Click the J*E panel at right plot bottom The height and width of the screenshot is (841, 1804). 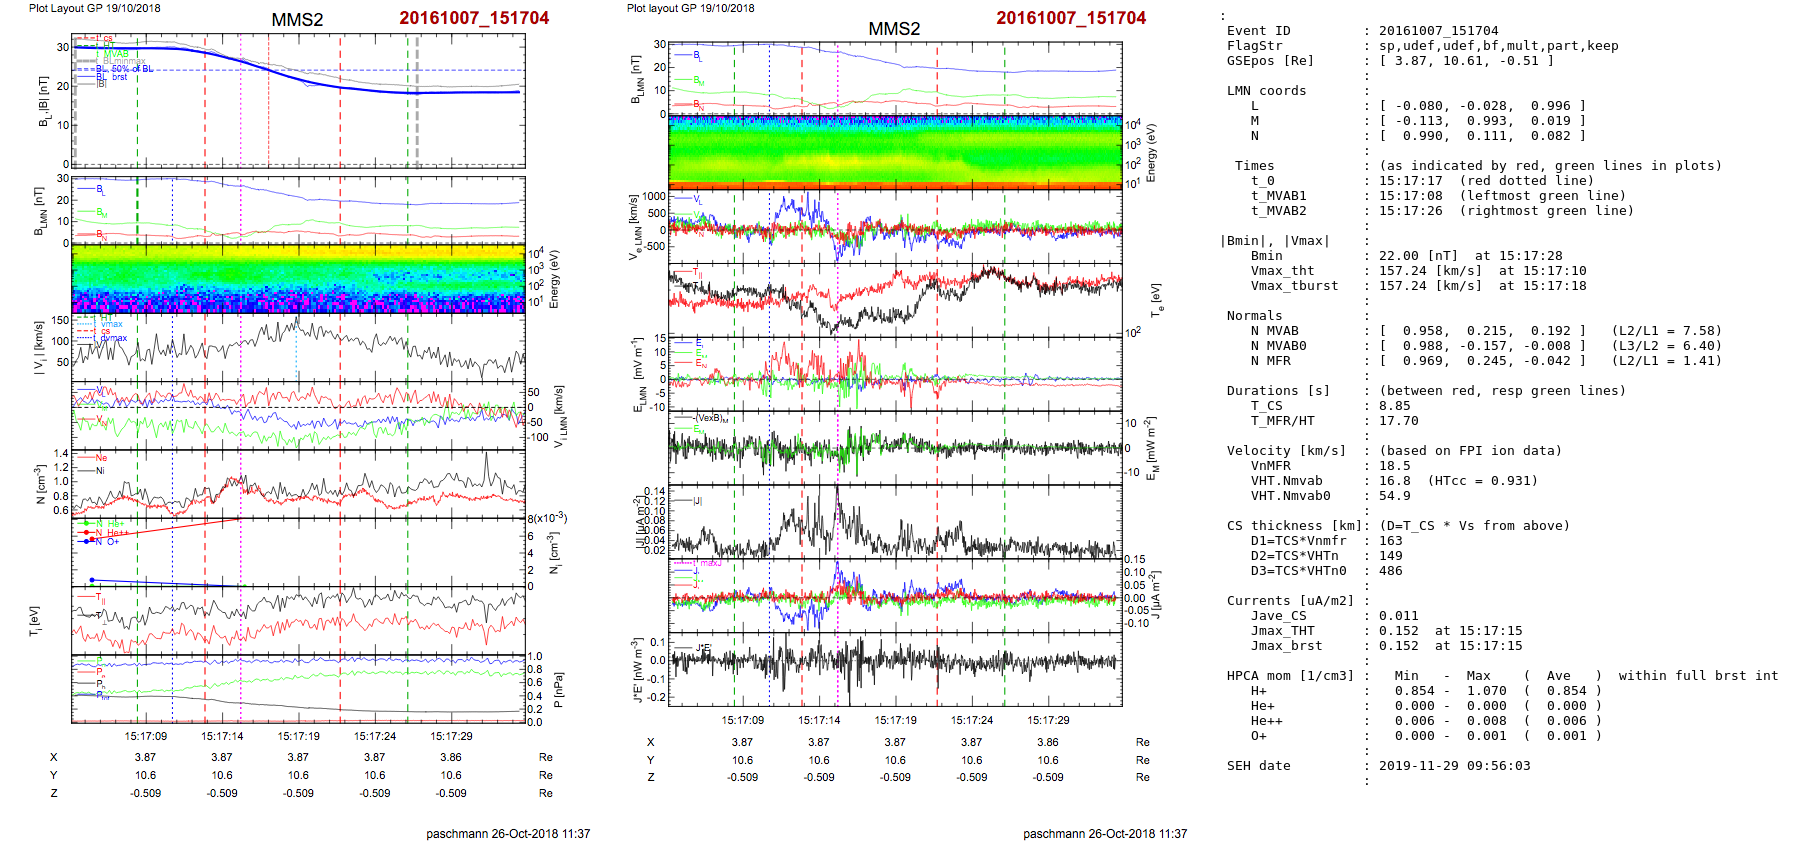(x=895, y=669)
